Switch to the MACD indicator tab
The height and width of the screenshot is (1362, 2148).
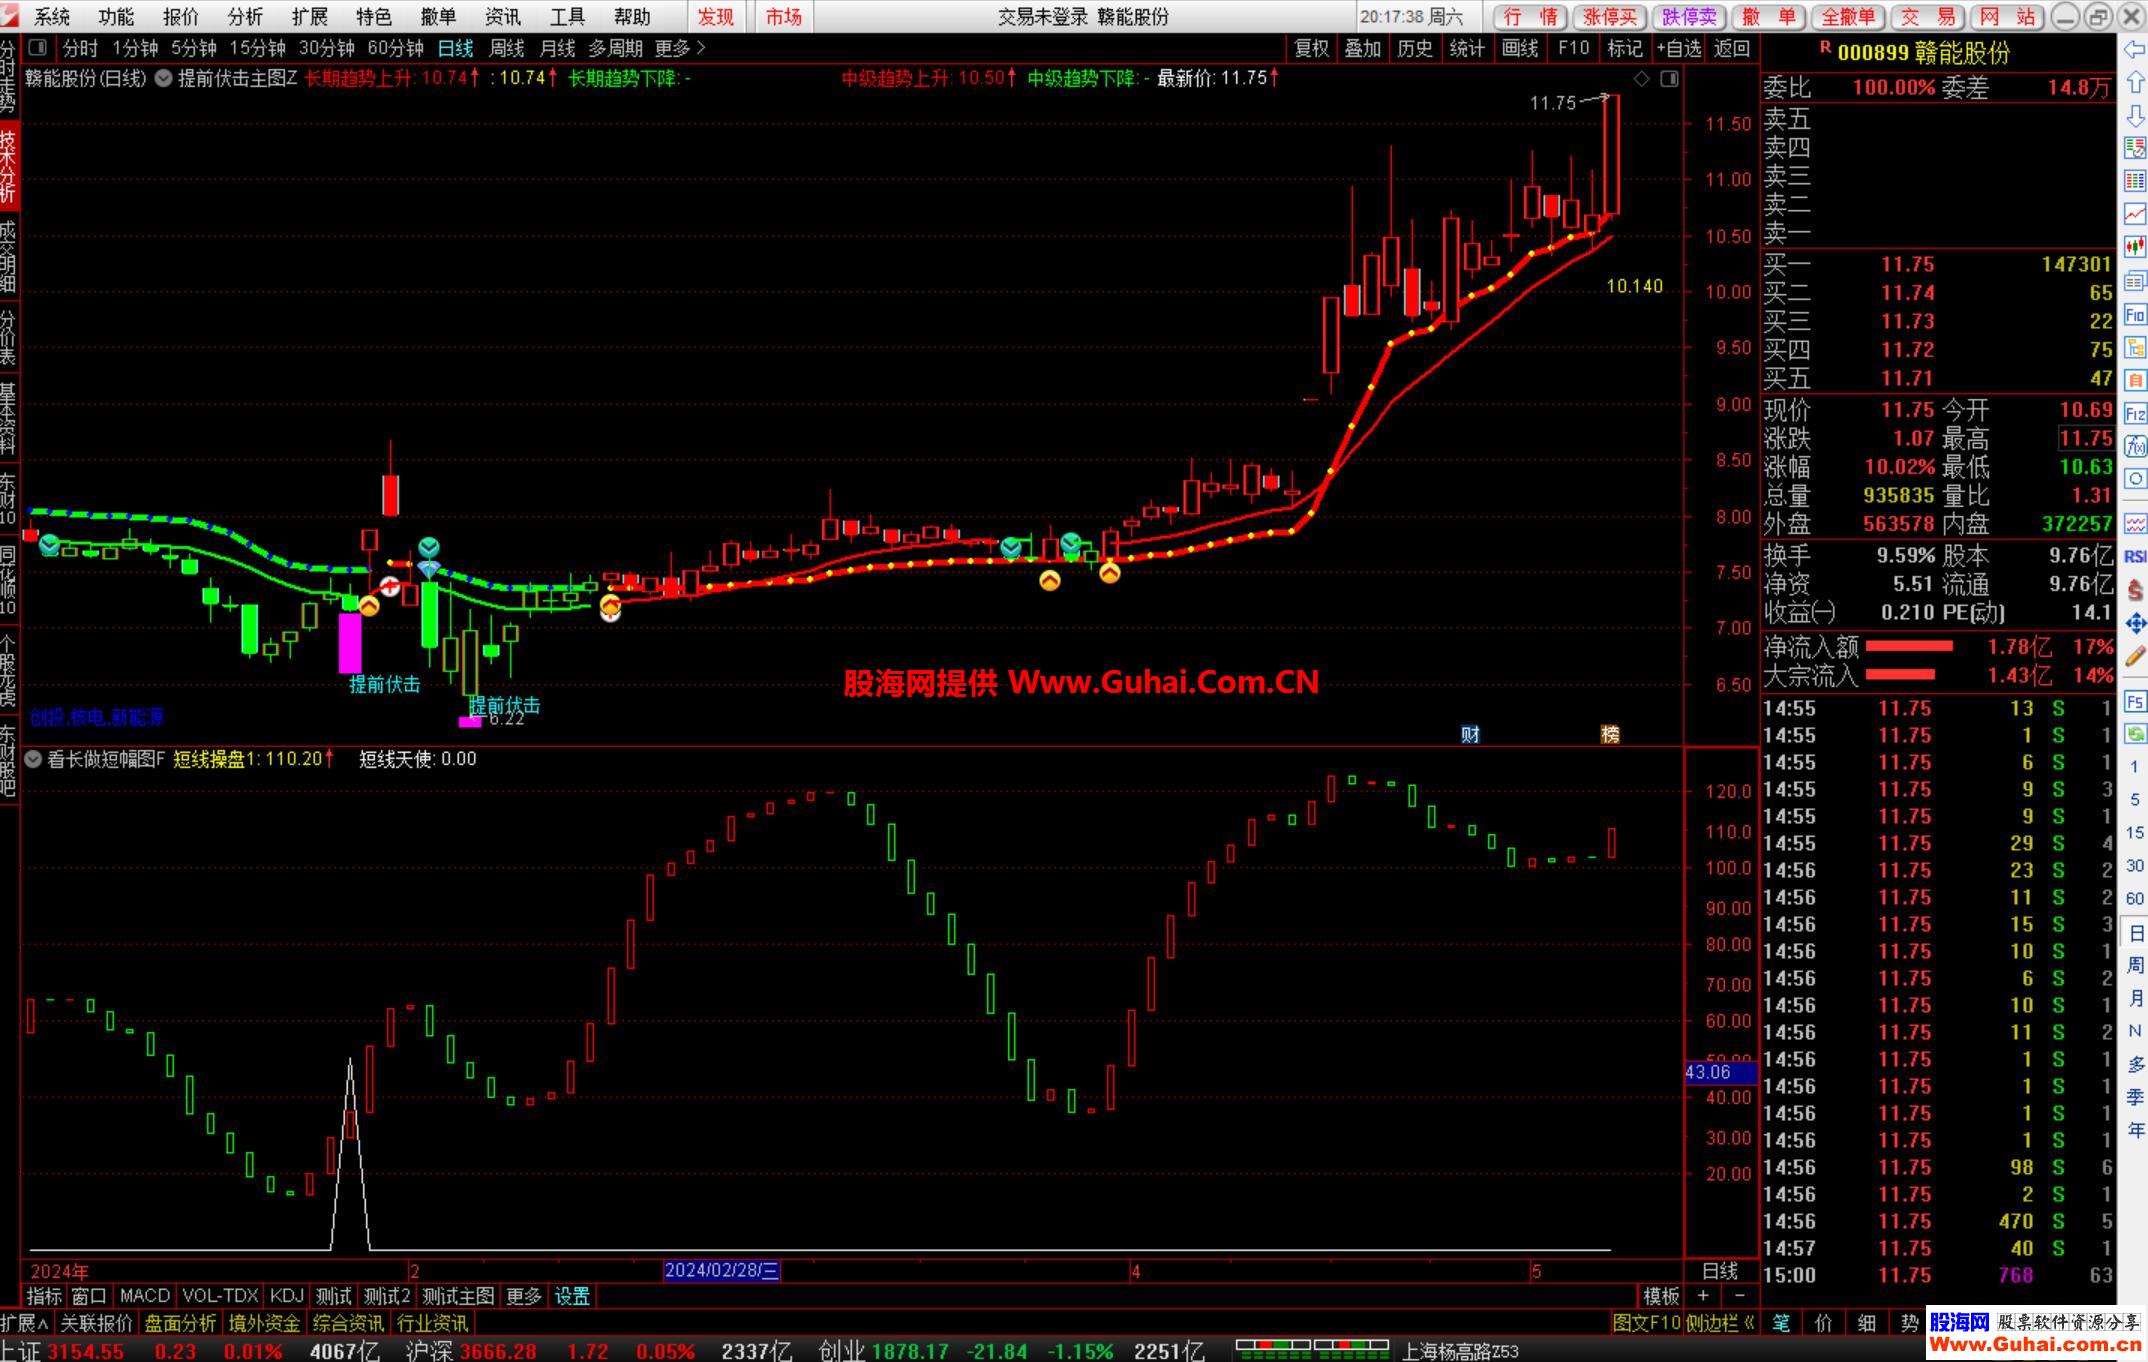click(x=145, y=1296)
